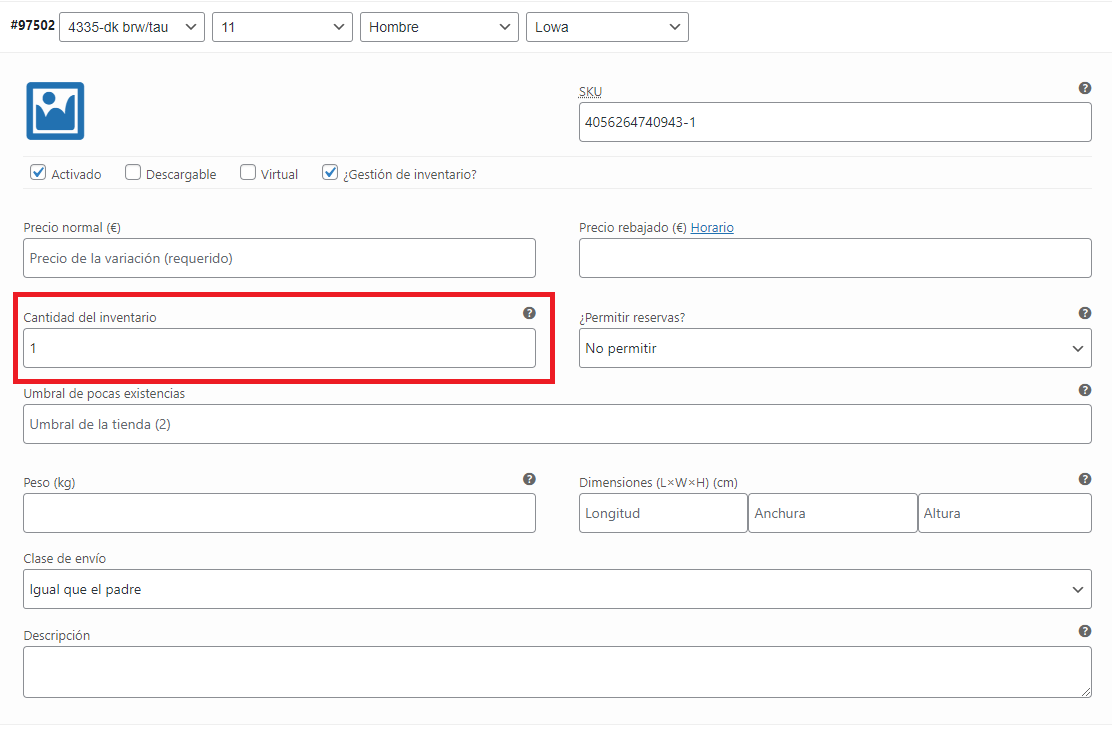The width and height of the screenshot is (1112, 729).
Task: Show help for Cantidad del inventario
Action: pos(529,313)
